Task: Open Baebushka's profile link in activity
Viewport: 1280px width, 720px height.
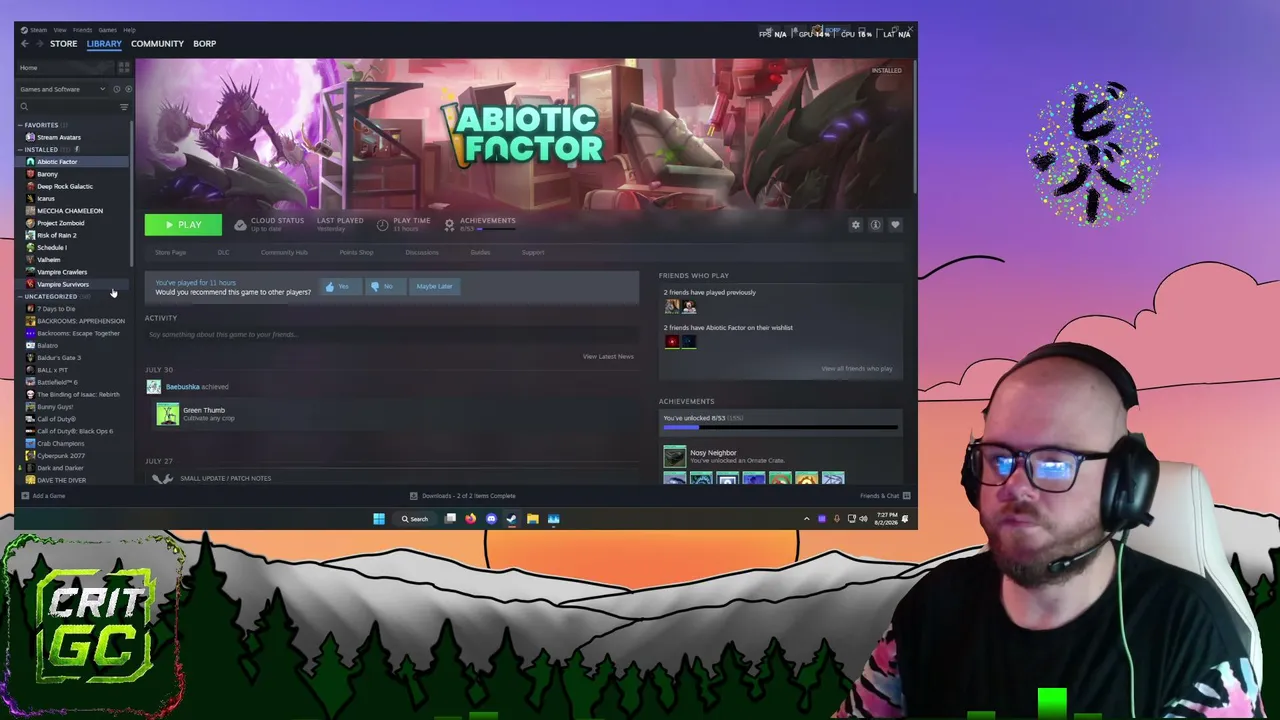Action: 182,387
